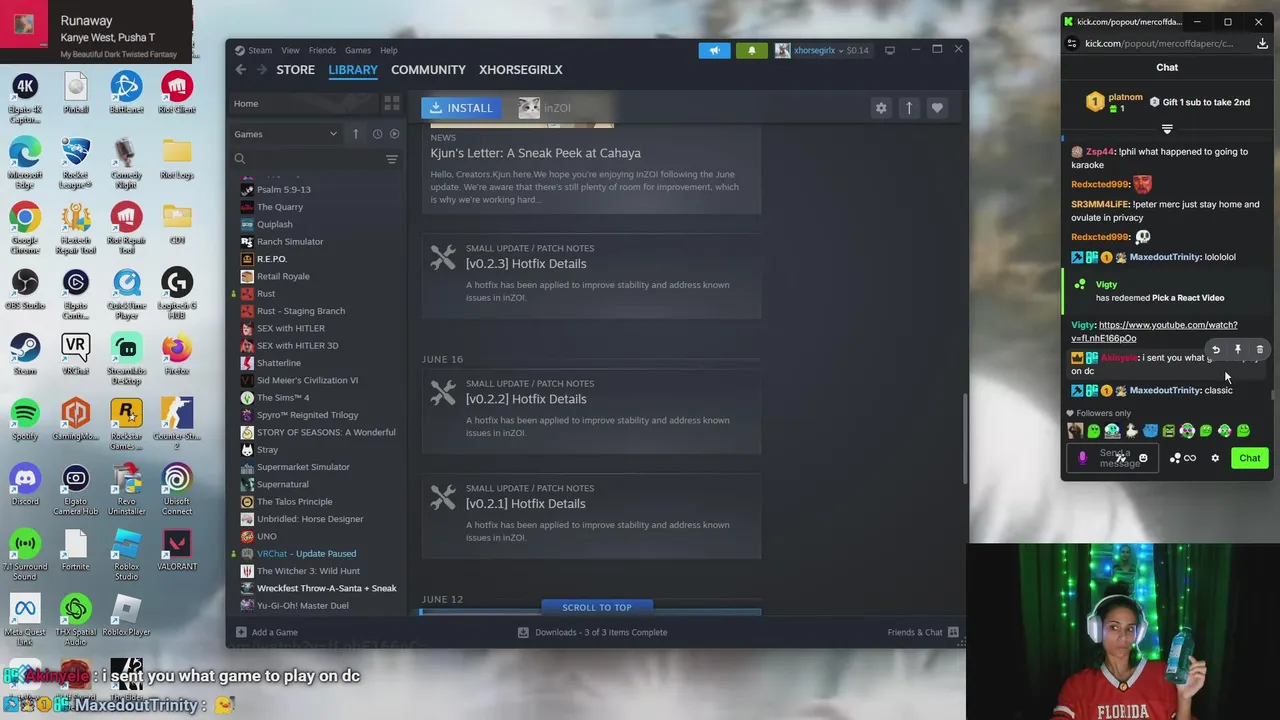Open Rocket League desktop shortcut
Viewport: 1280px width, 720px height.
76,160
